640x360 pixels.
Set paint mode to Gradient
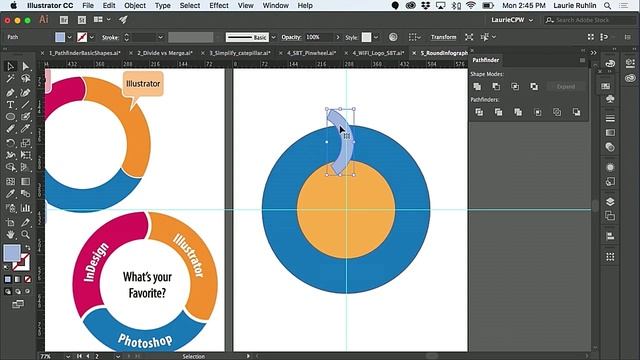click(x=18, y=279)
